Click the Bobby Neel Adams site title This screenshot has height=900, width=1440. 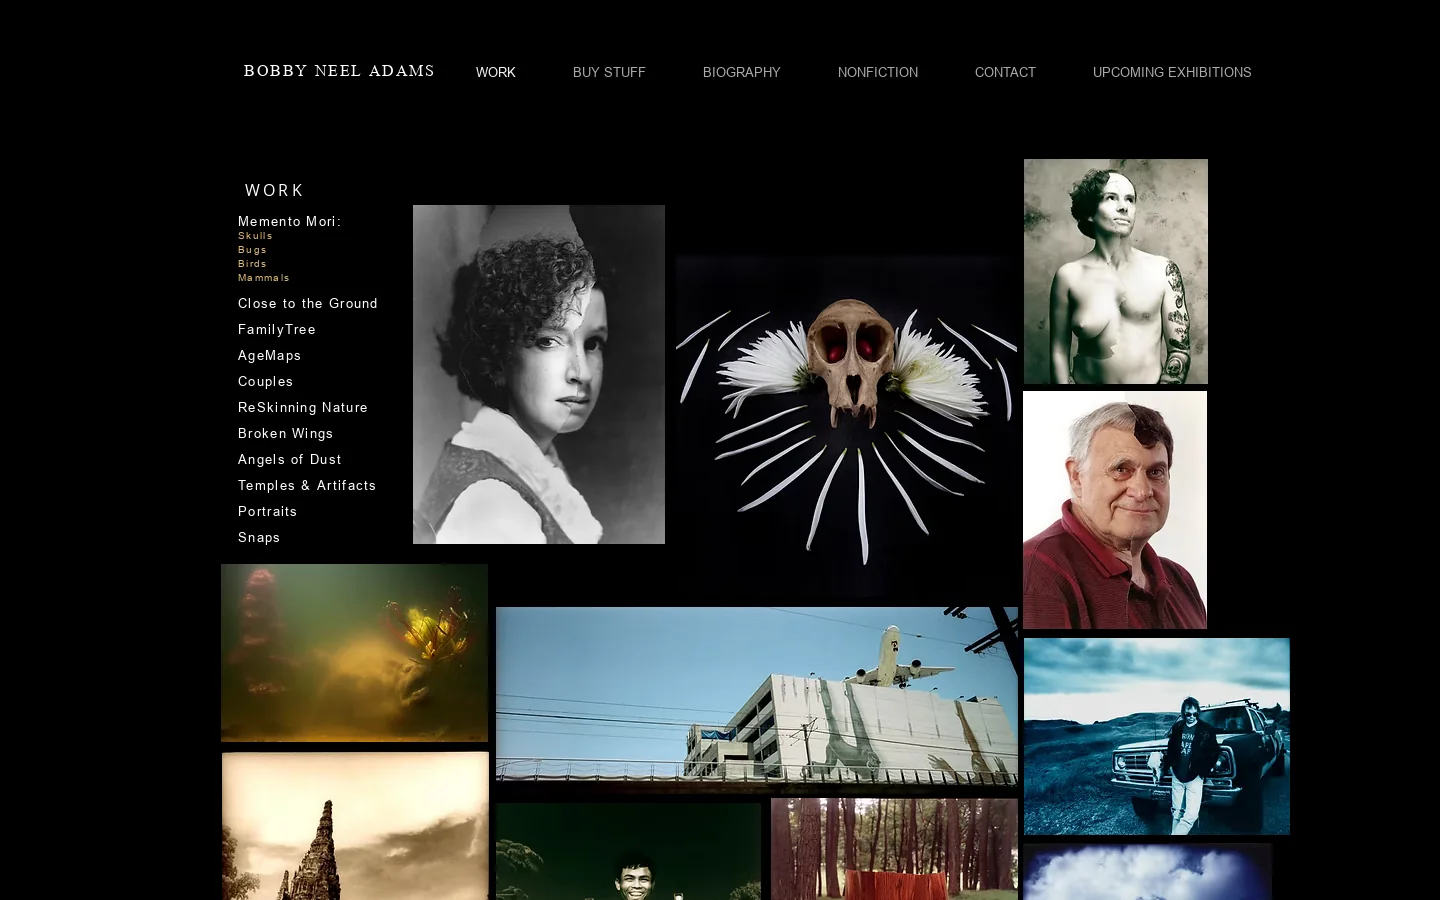(x=339, y=71)
